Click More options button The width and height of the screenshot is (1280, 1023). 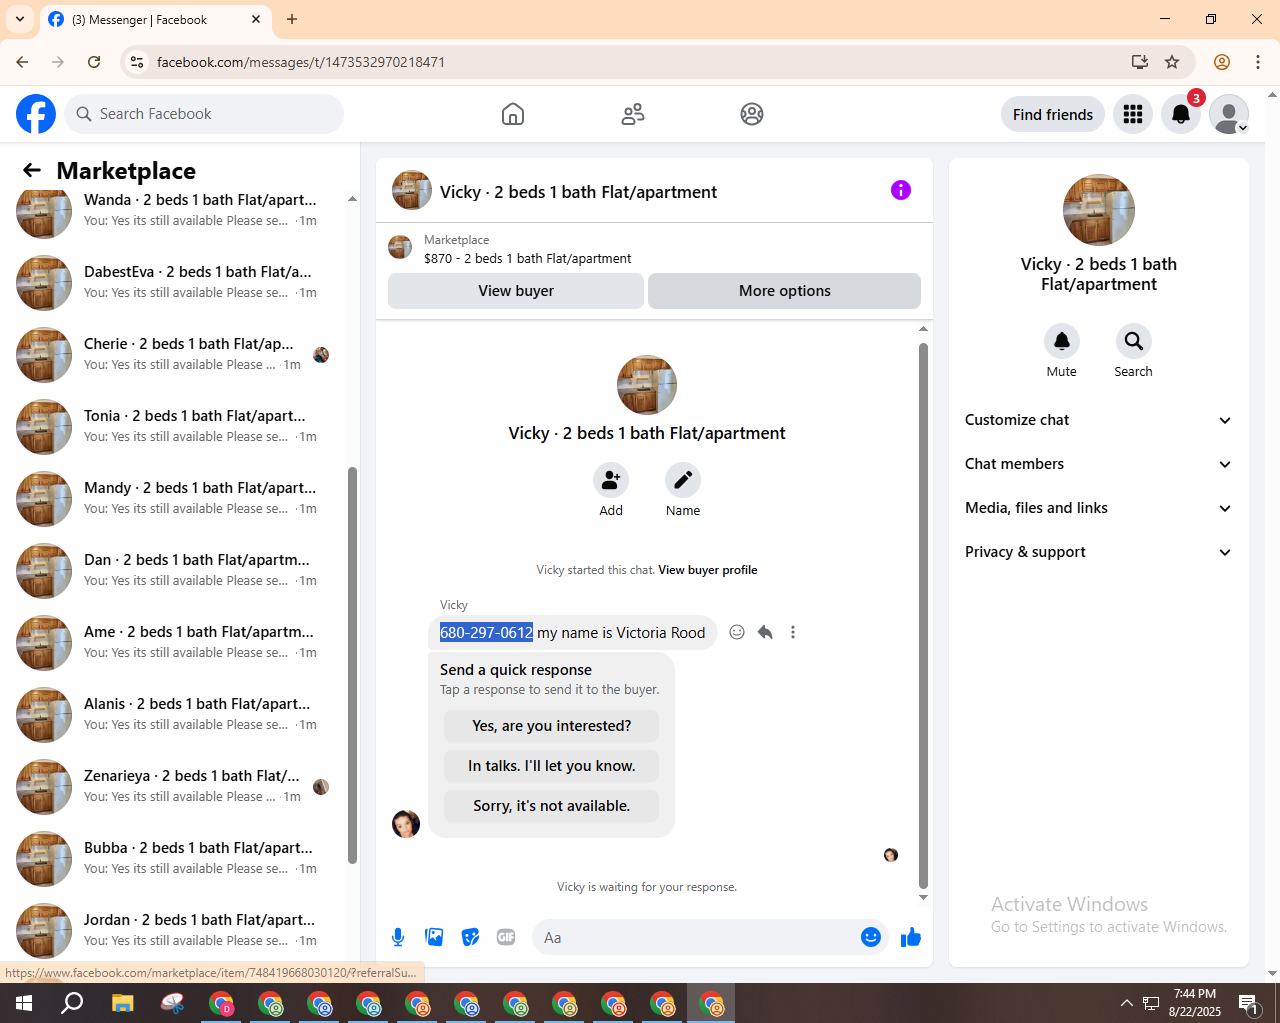tap(784, 291)
